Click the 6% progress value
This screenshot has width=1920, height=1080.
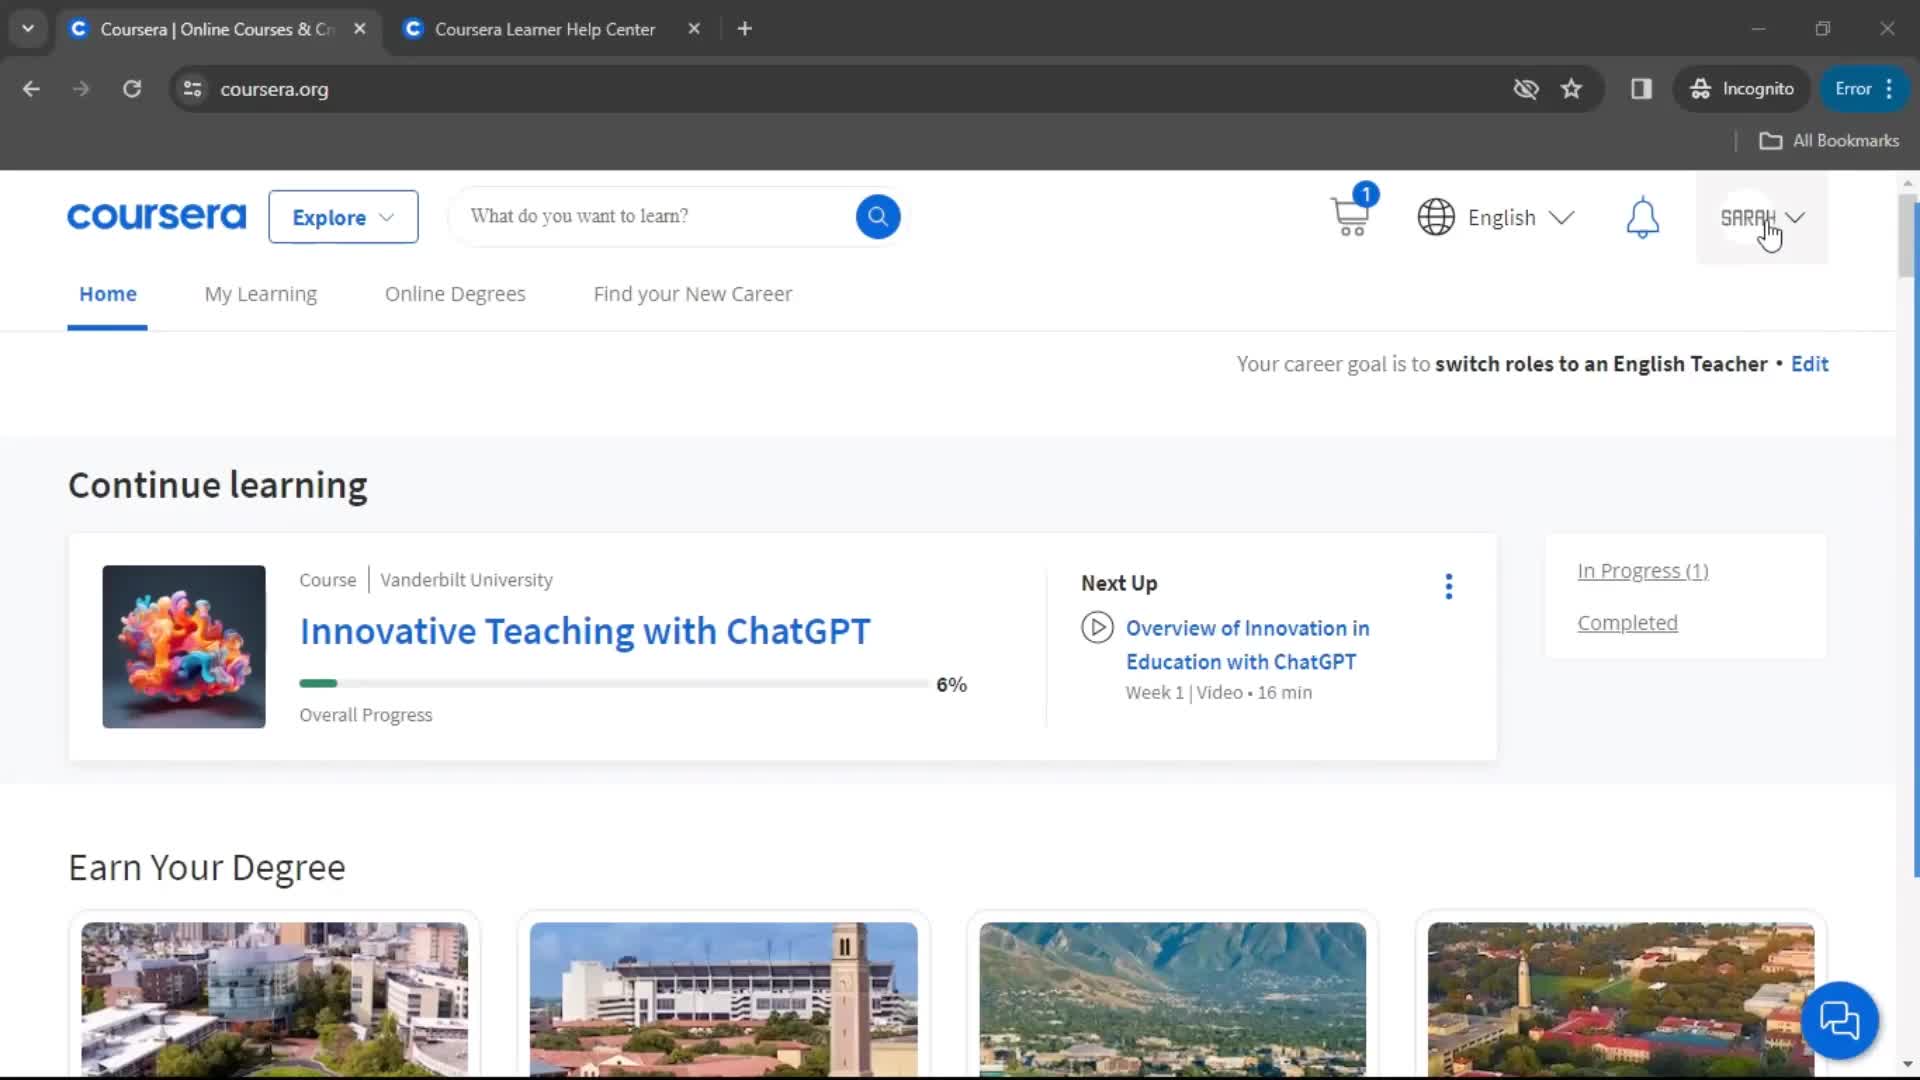[x=951, y=685]
